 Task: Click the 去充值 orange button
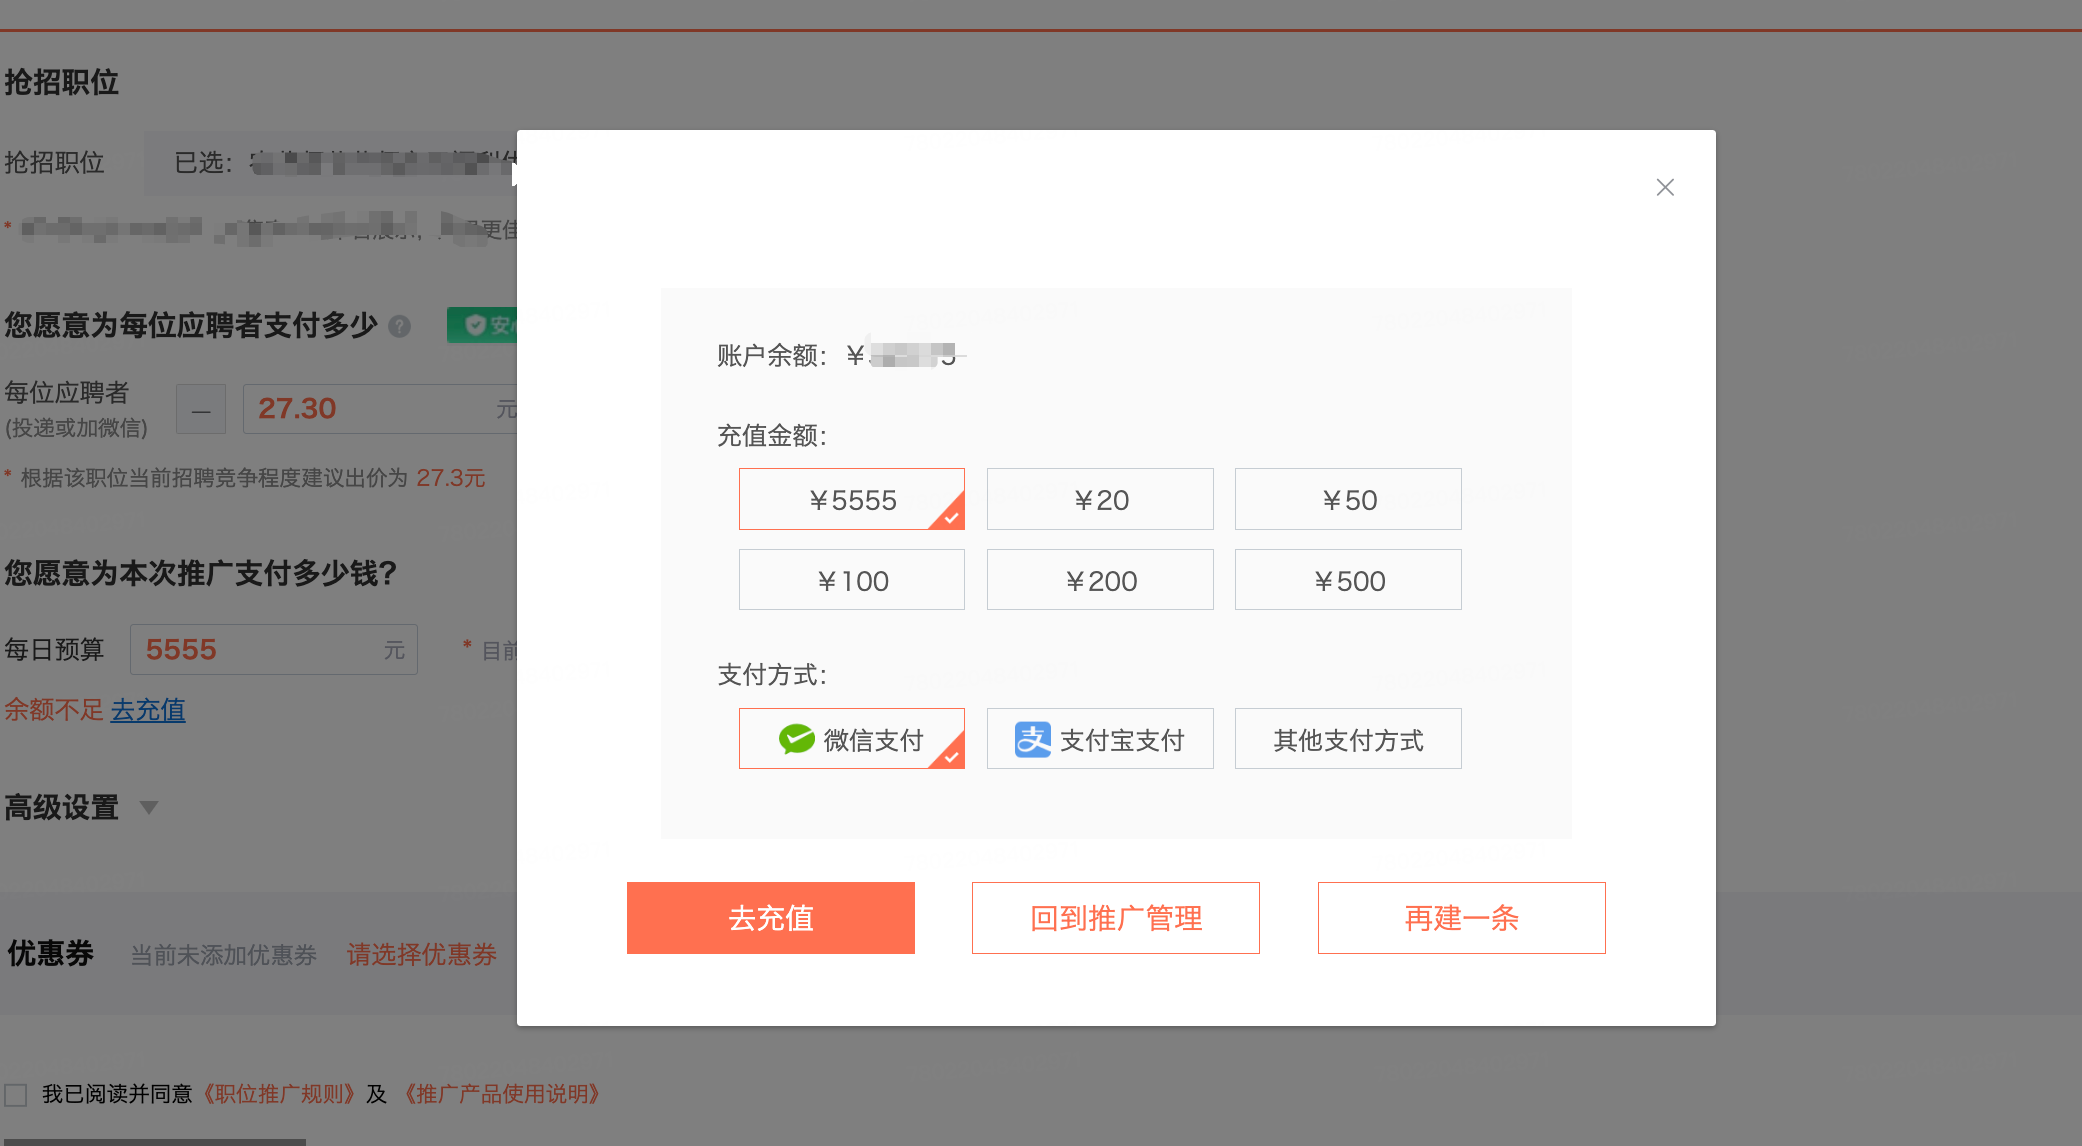(x=771, y=918)
